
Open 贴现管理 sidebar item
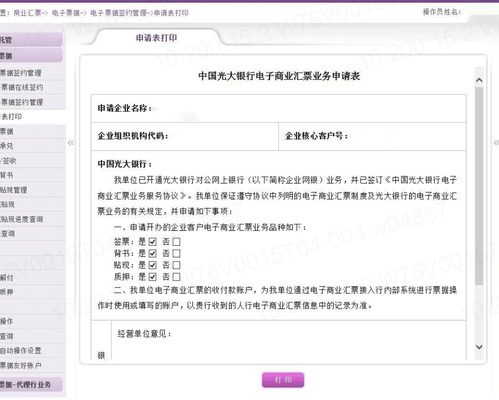coord(33,190)
